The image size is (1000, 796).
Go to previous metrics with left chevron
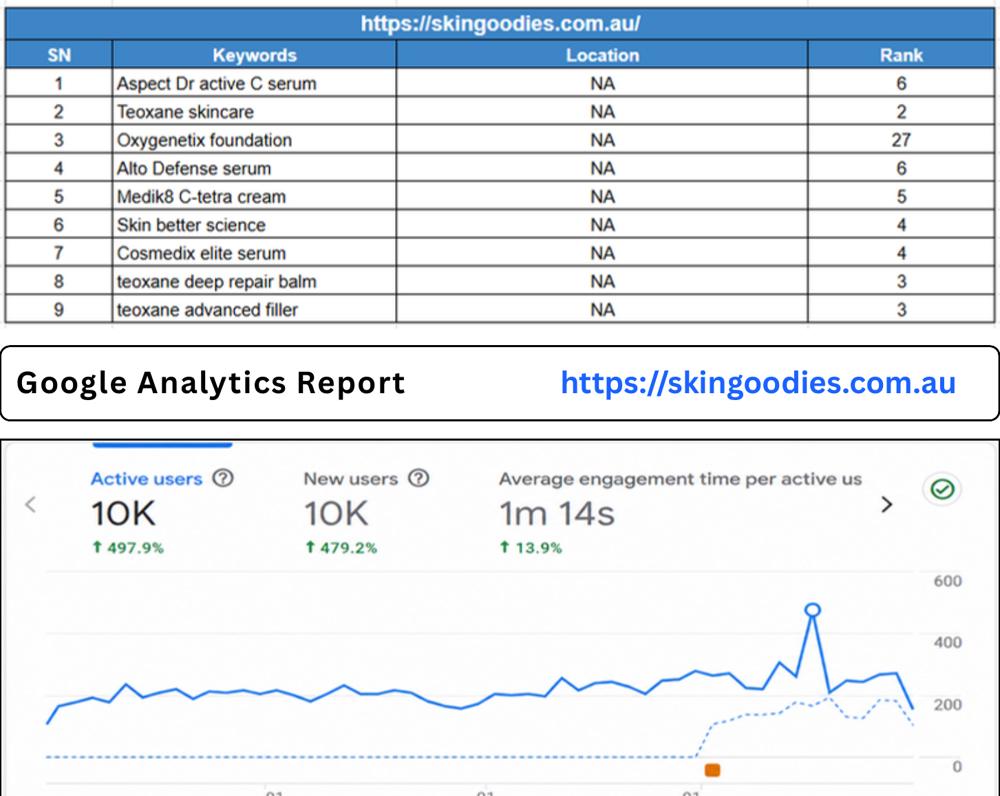pos(30,505)
